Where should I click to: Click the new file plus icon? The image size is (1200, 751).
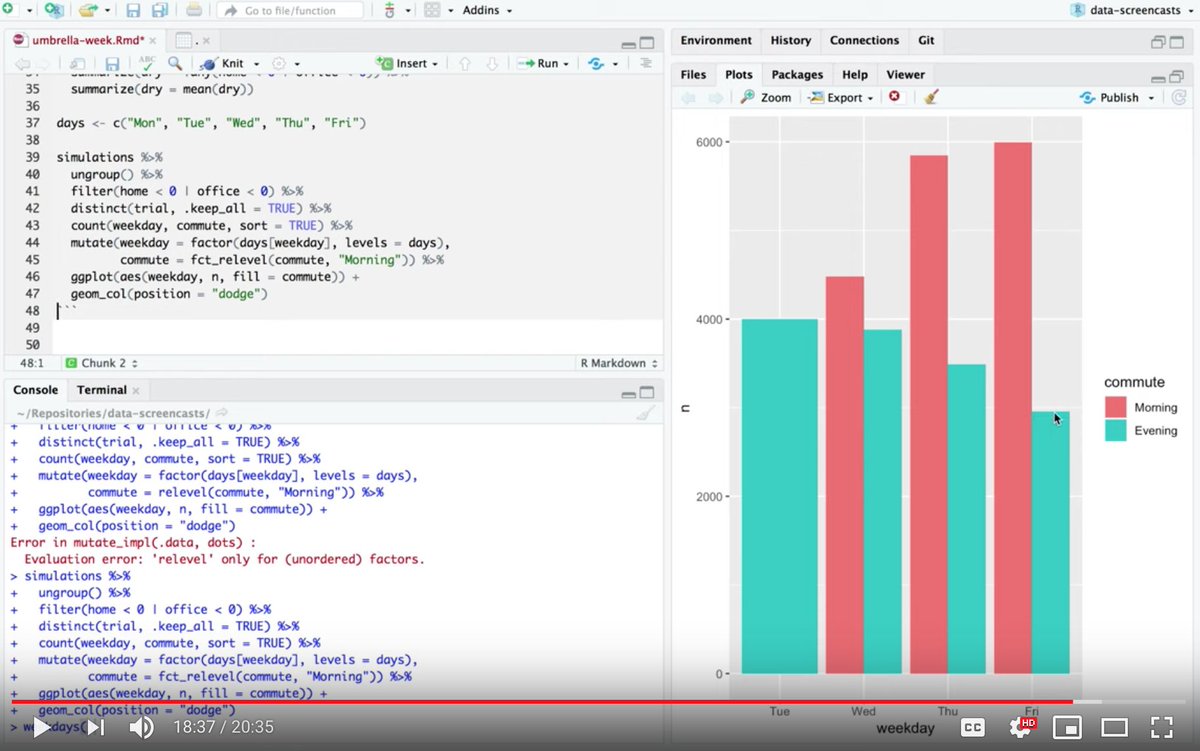tap(7, 10)
